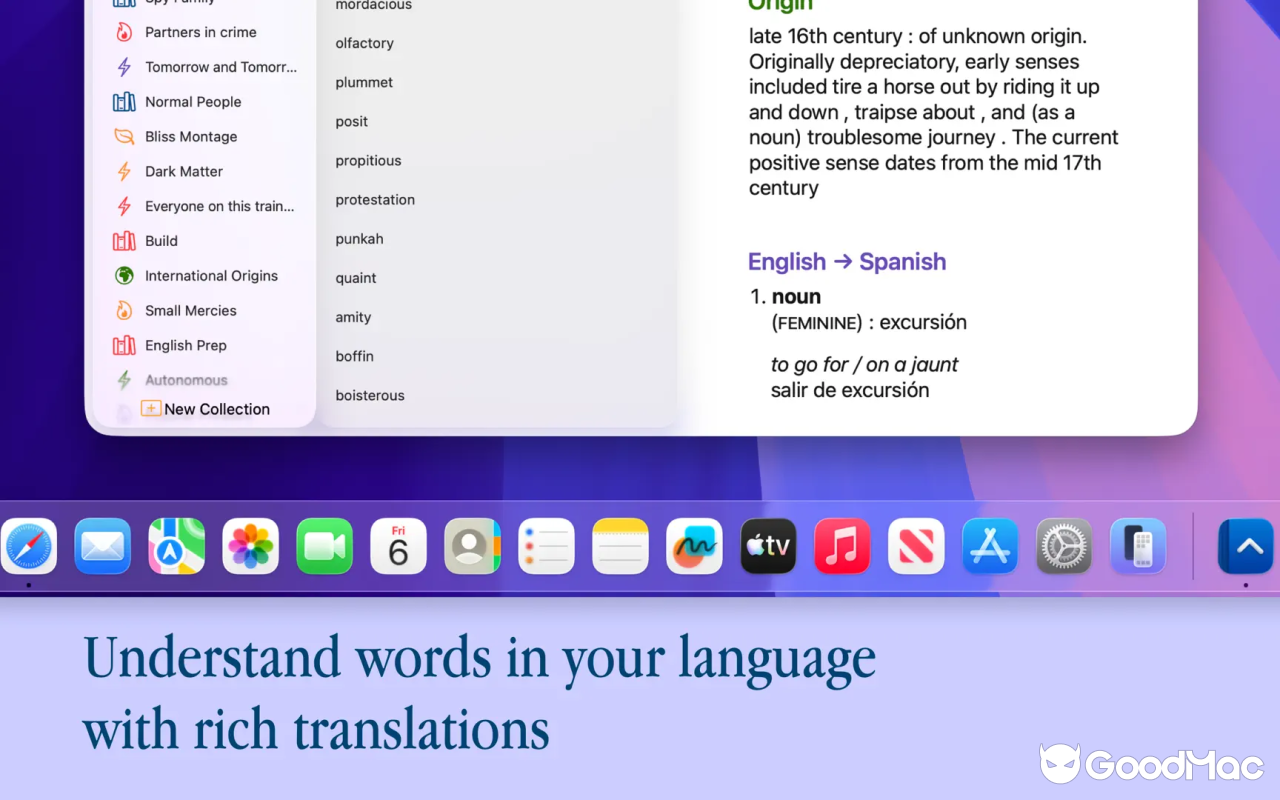Launch FaceTime from the dock
Screen dimensions: 1280x800
click(325, 546)
